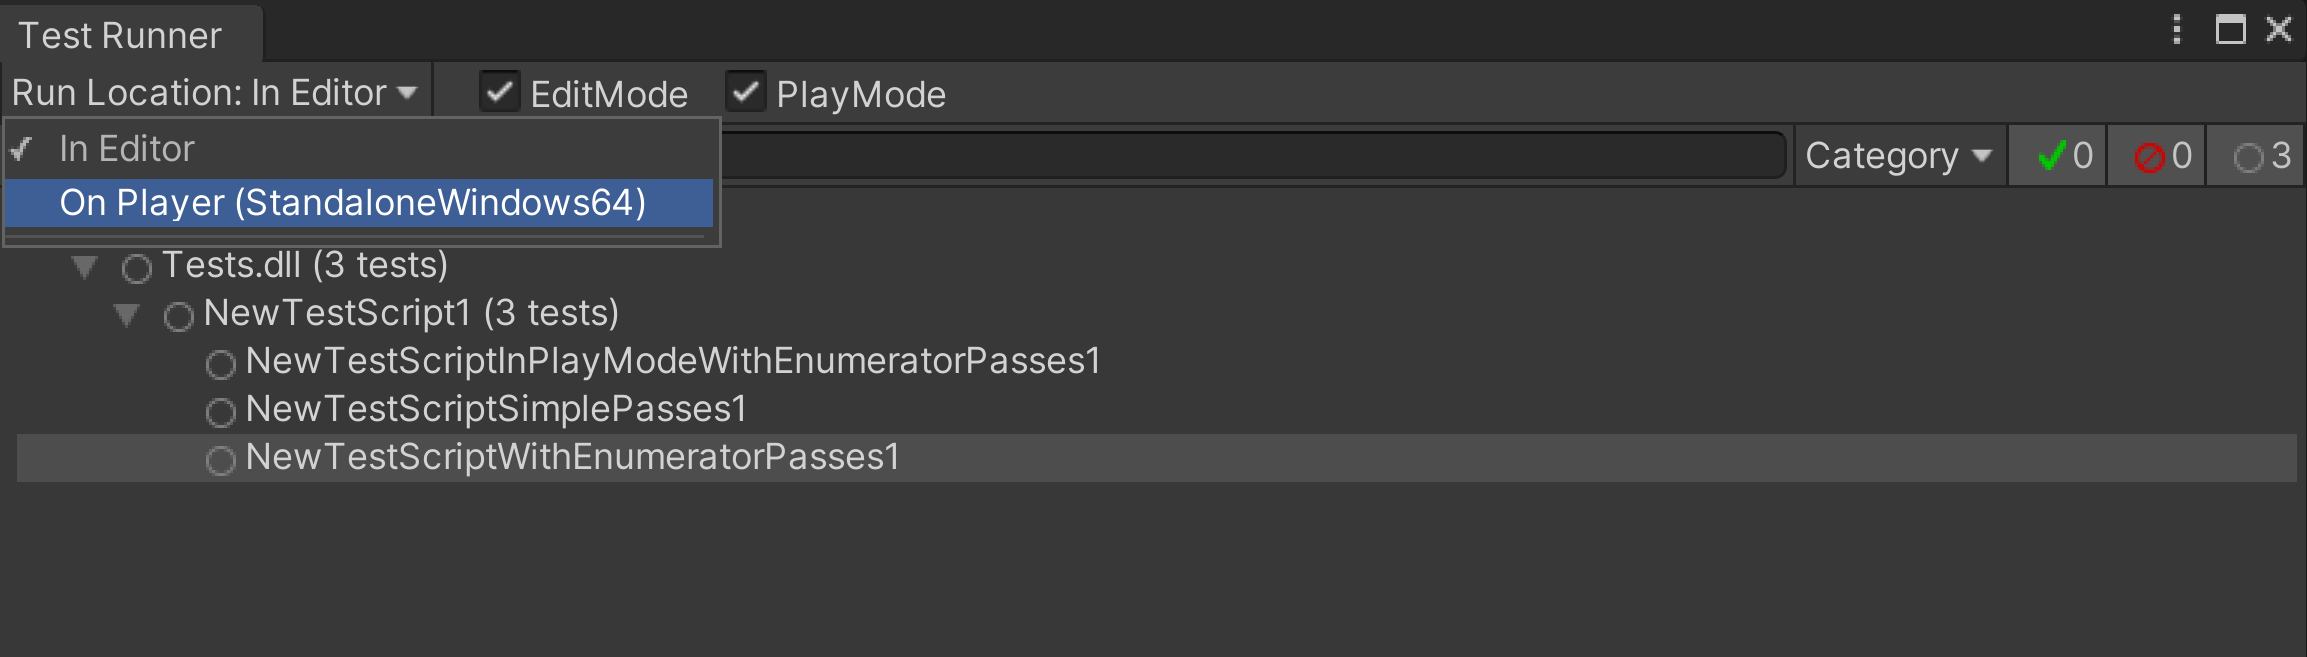Click the green passed tests filter icon

coord(2052,156)
